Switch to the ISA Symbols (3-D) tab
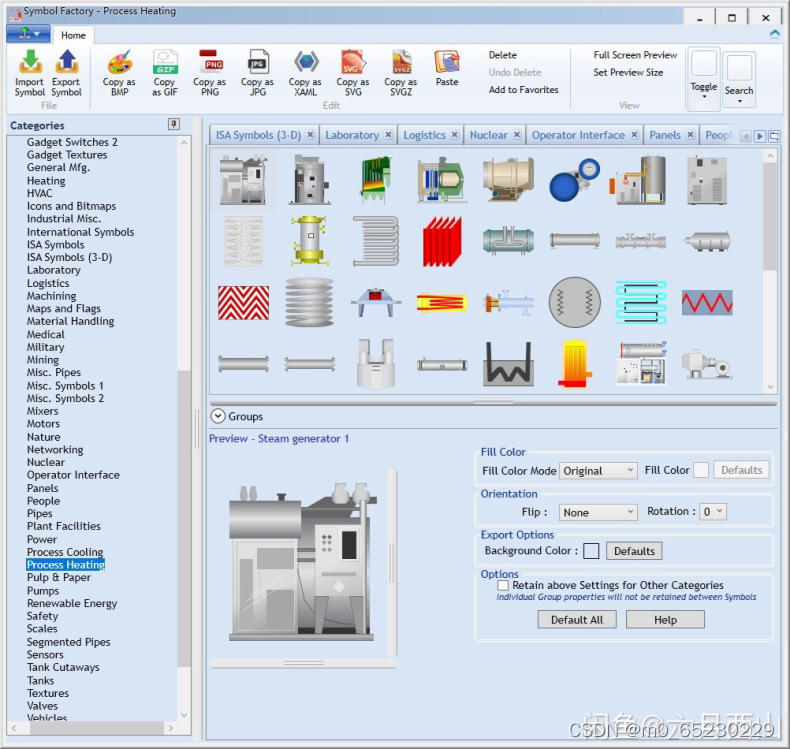Image resolution: width=790 pixels, height=749 pixels. click(258, 135)
